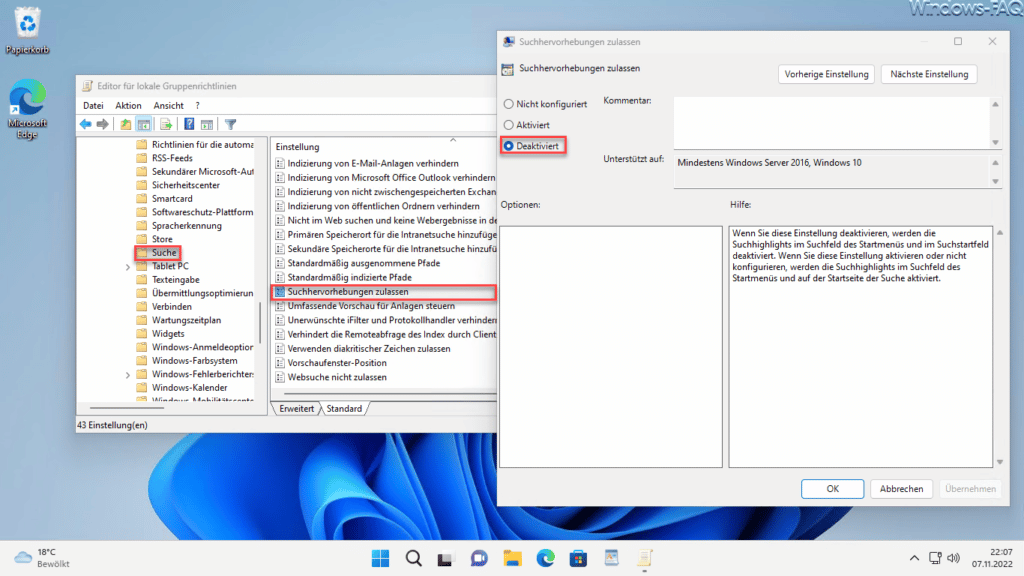Select the Texteingabe tree item
This screenshot has height=576, width=1024.
point(176,280)
